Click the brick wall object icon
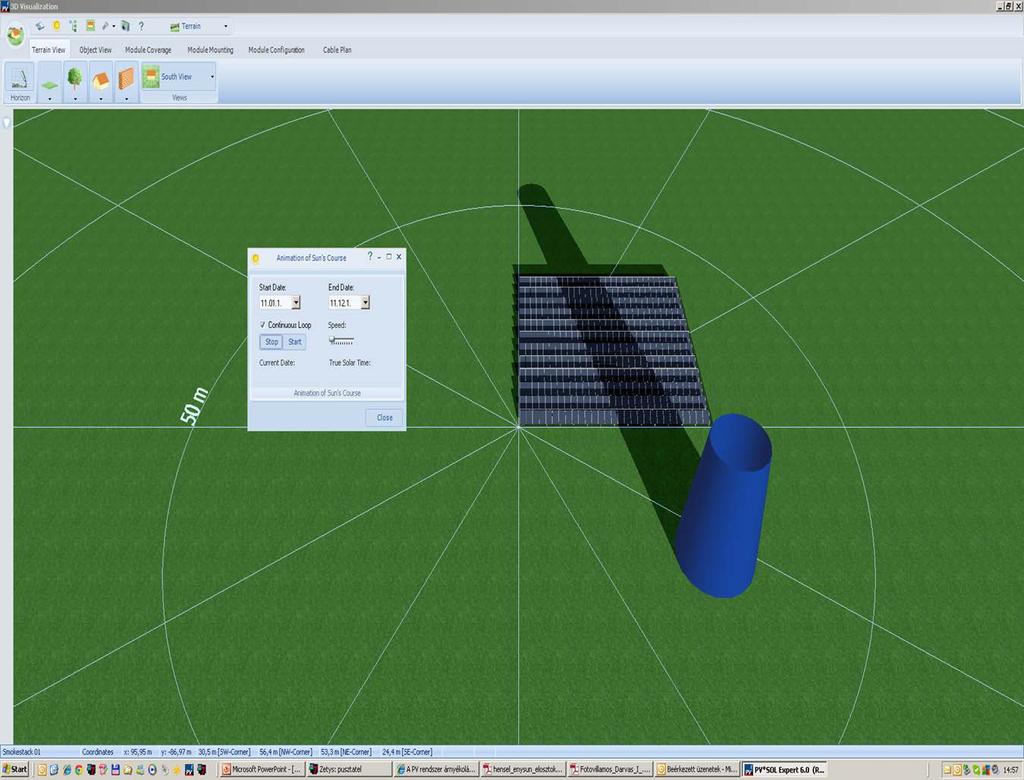The width and height of the screenshot is (1024, 780). pos(126,79)
